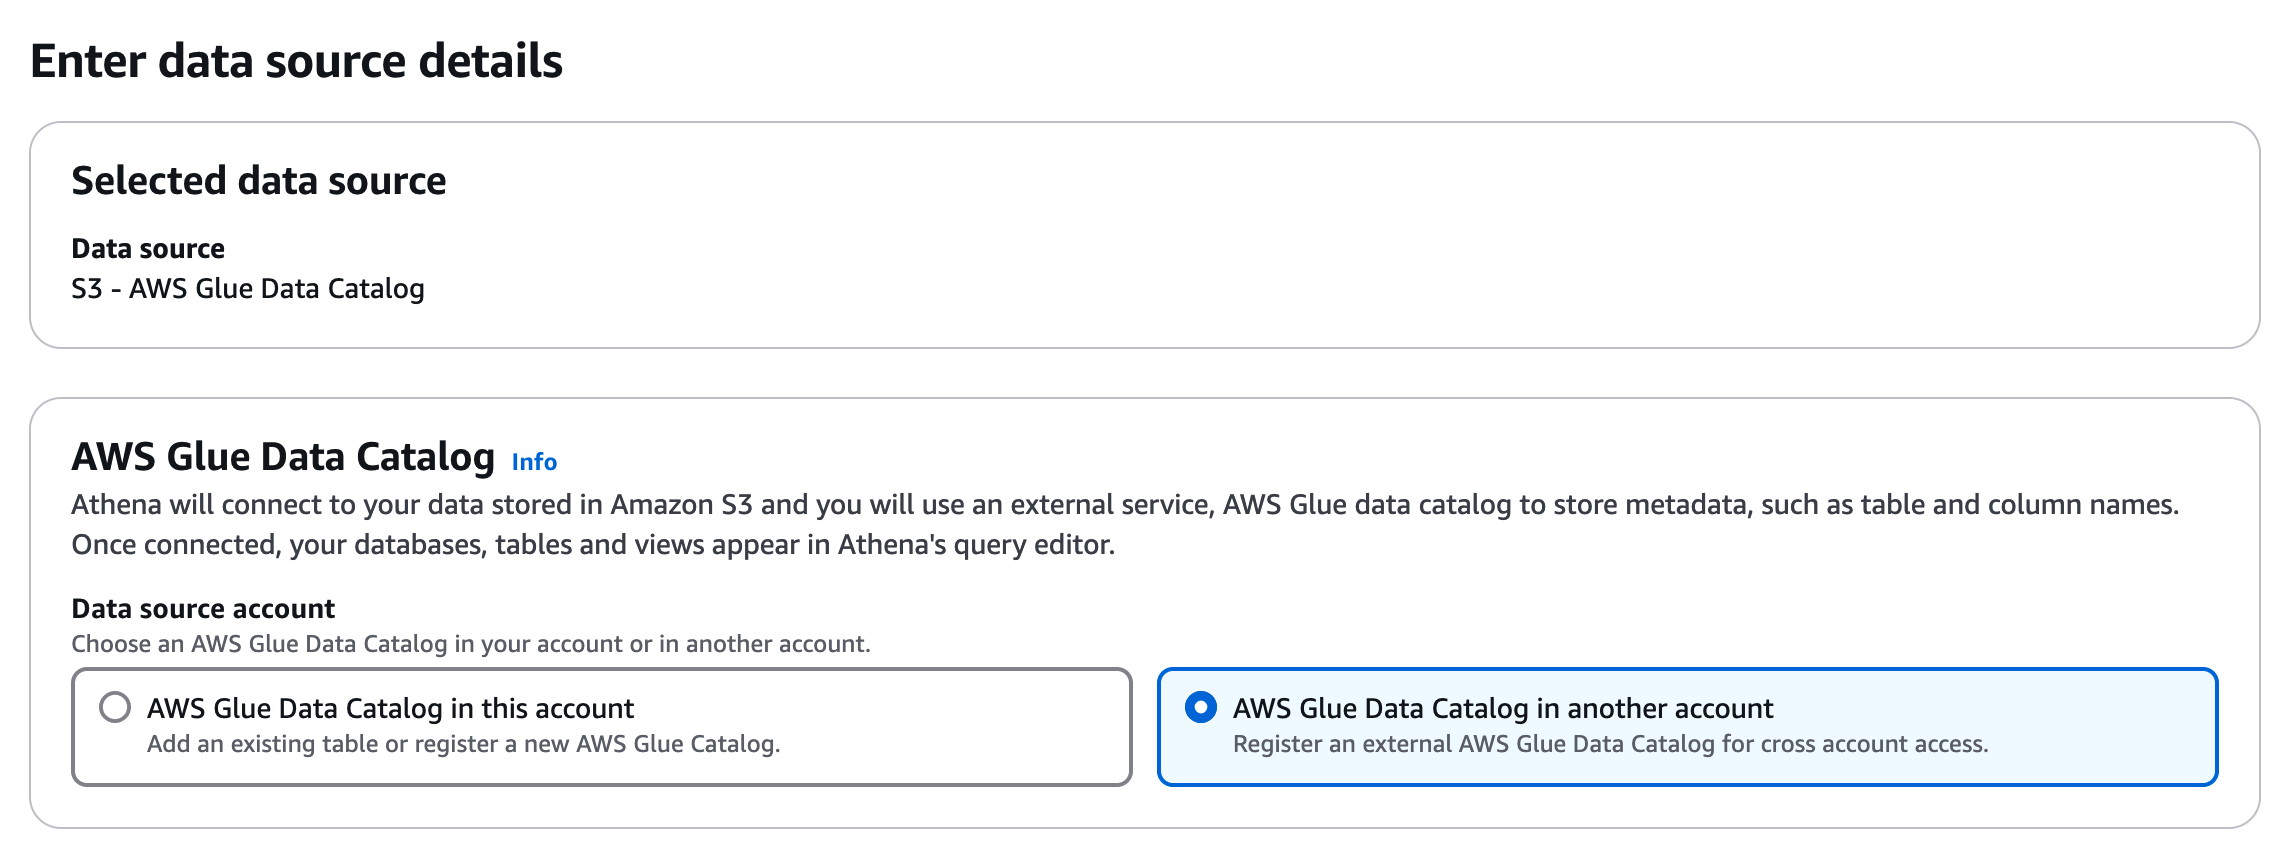Click the 'Data source account' field label

coord(203,608)
